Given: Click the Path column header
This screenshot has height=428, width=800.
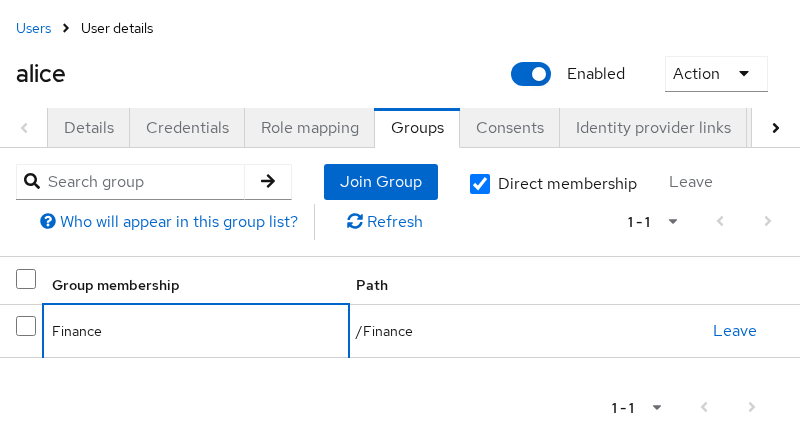Looking at the screenshot, I should click(372, 285).
